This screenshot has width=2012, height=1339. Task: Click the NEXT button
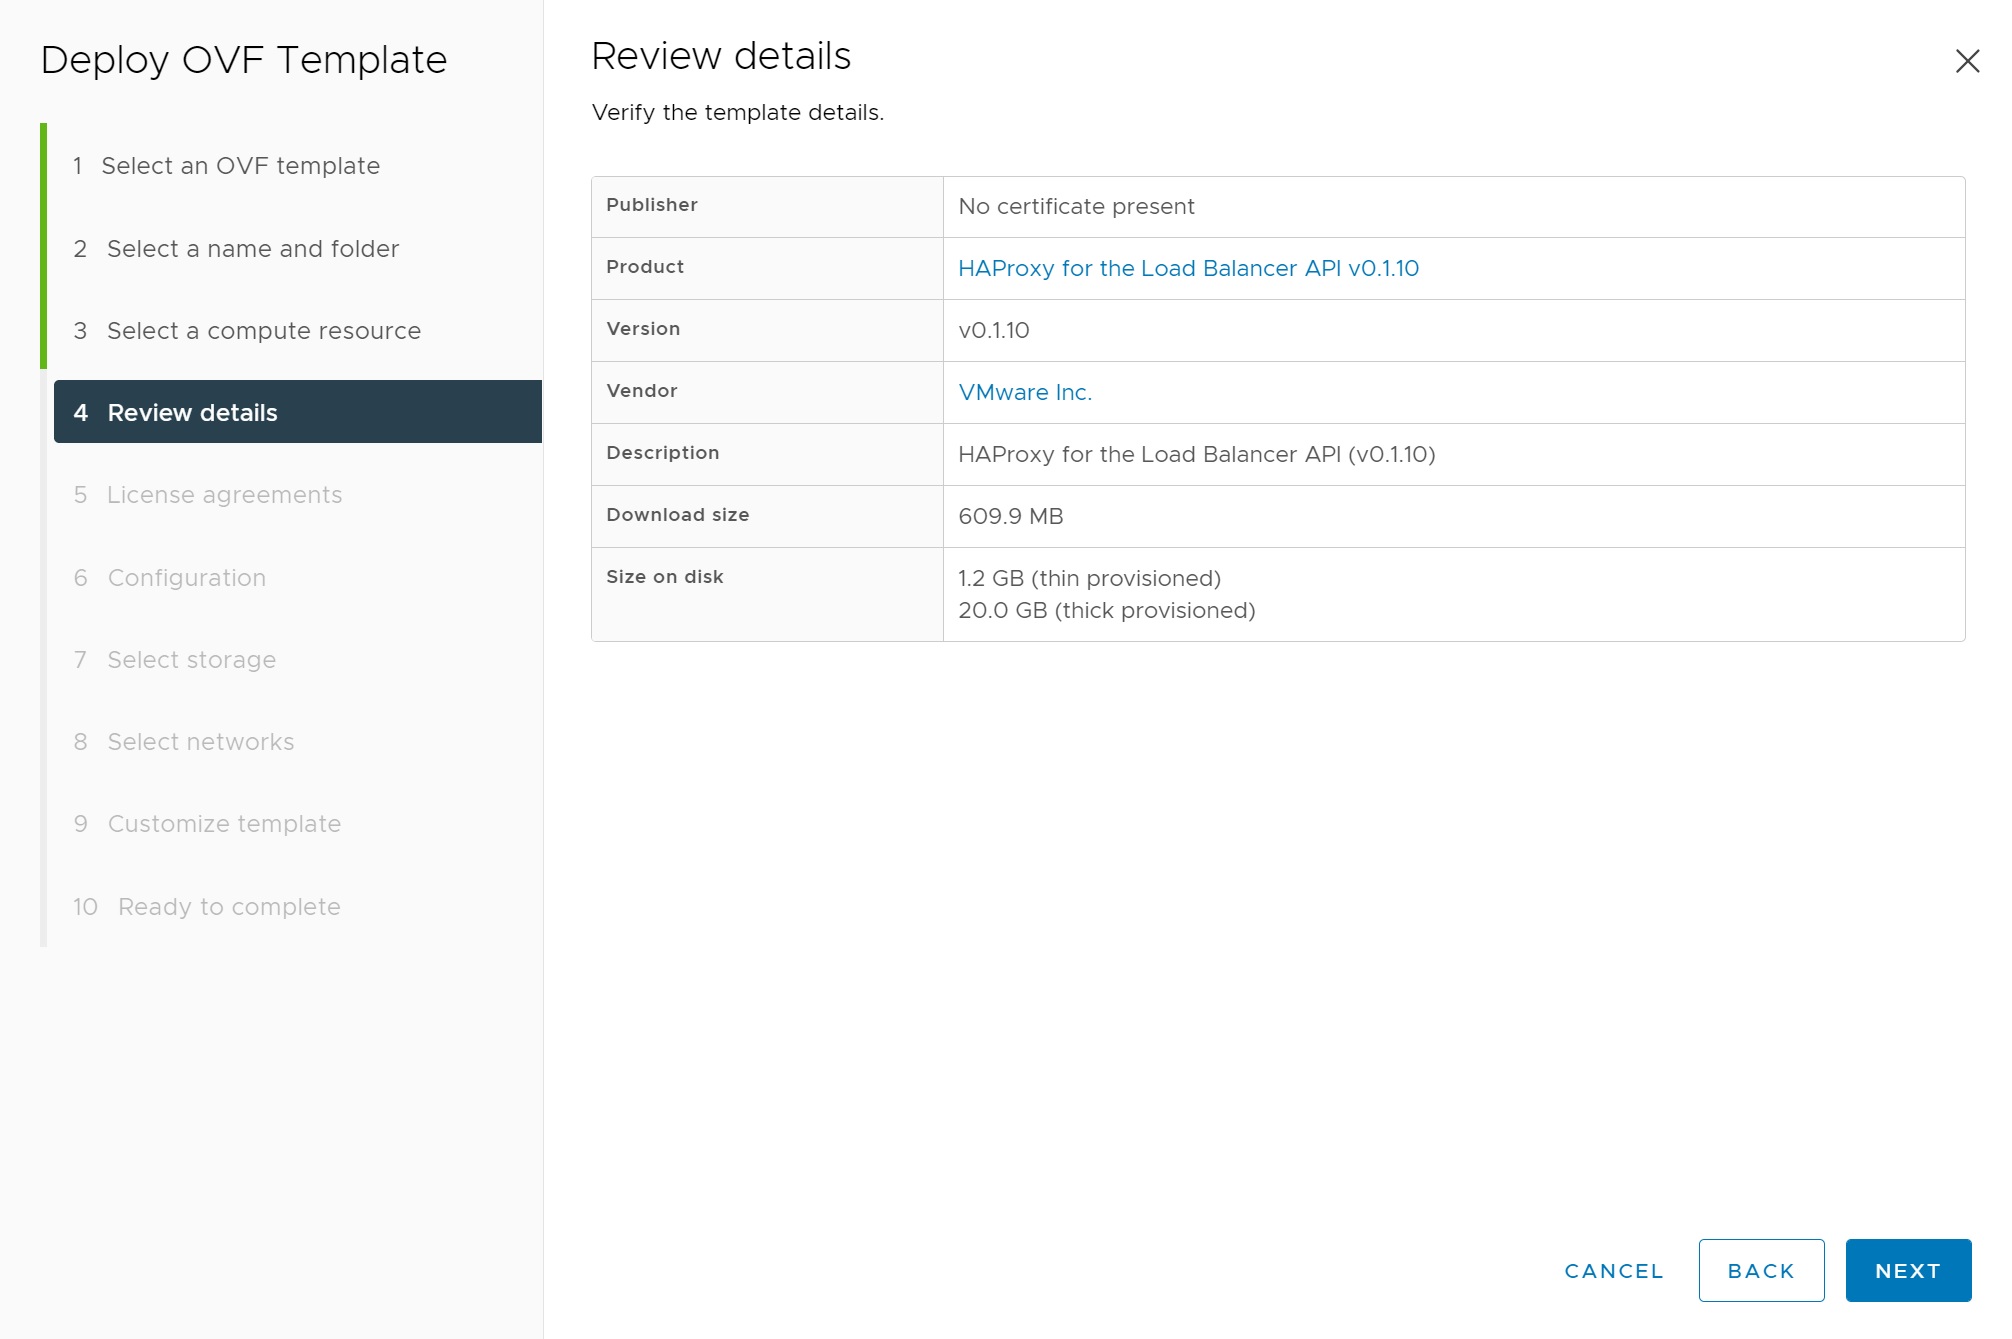click(1907, 1270)
